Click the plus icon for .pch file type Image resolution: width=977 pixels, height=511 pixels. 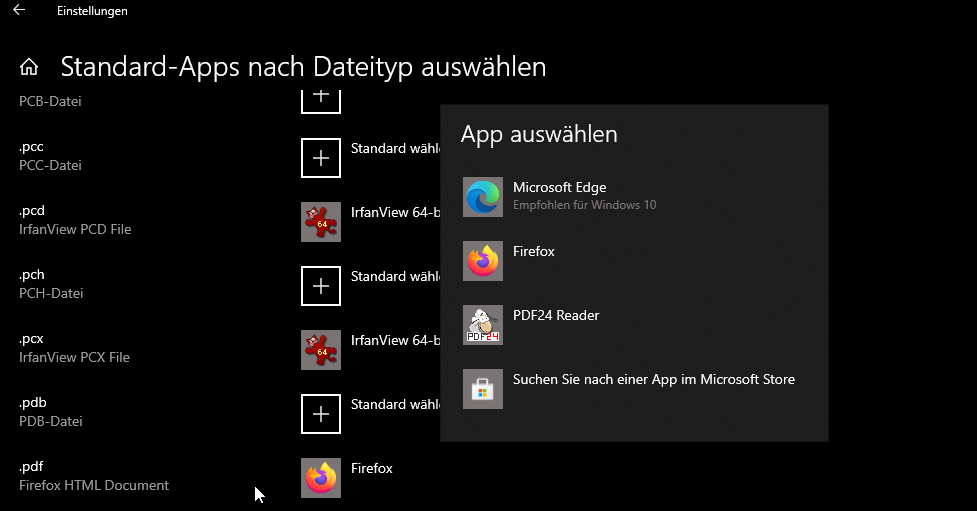[x=321, y=286]
